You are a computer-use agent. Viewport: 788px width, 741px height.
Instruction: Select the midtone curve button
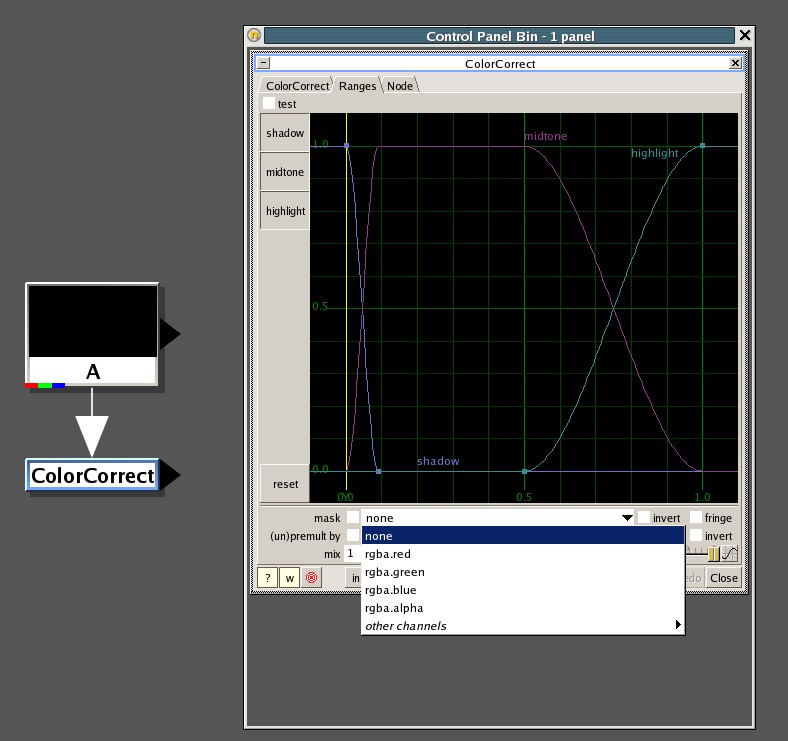click(x=285, y=172)
